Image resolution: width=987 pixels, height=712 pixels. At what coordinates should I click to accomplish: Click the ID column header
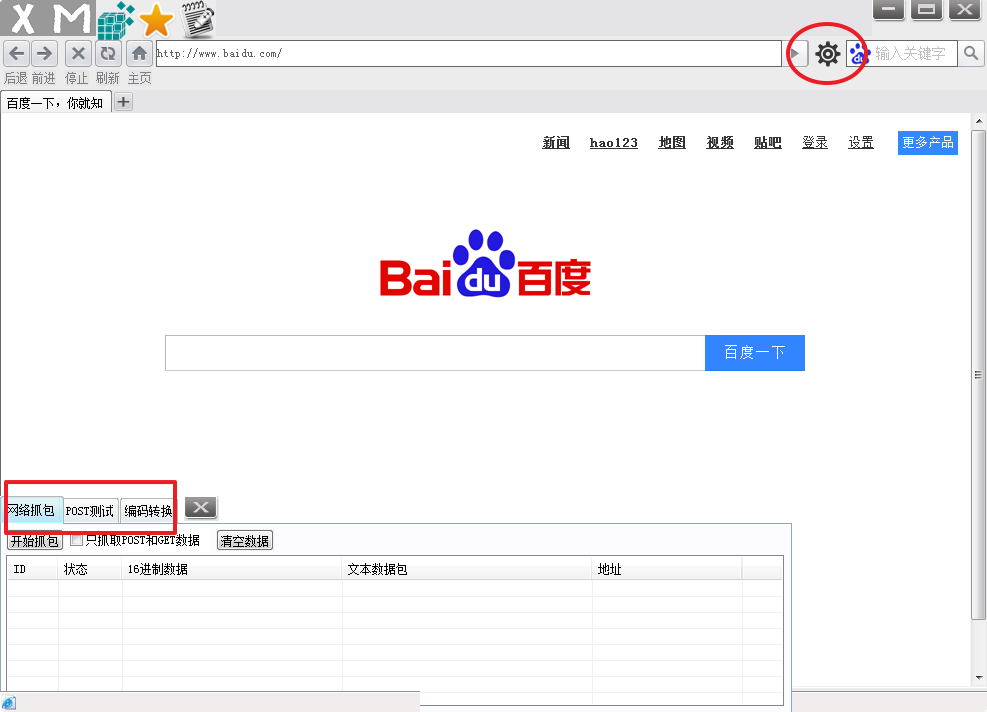pyautogui.click(x=33, y=569)
